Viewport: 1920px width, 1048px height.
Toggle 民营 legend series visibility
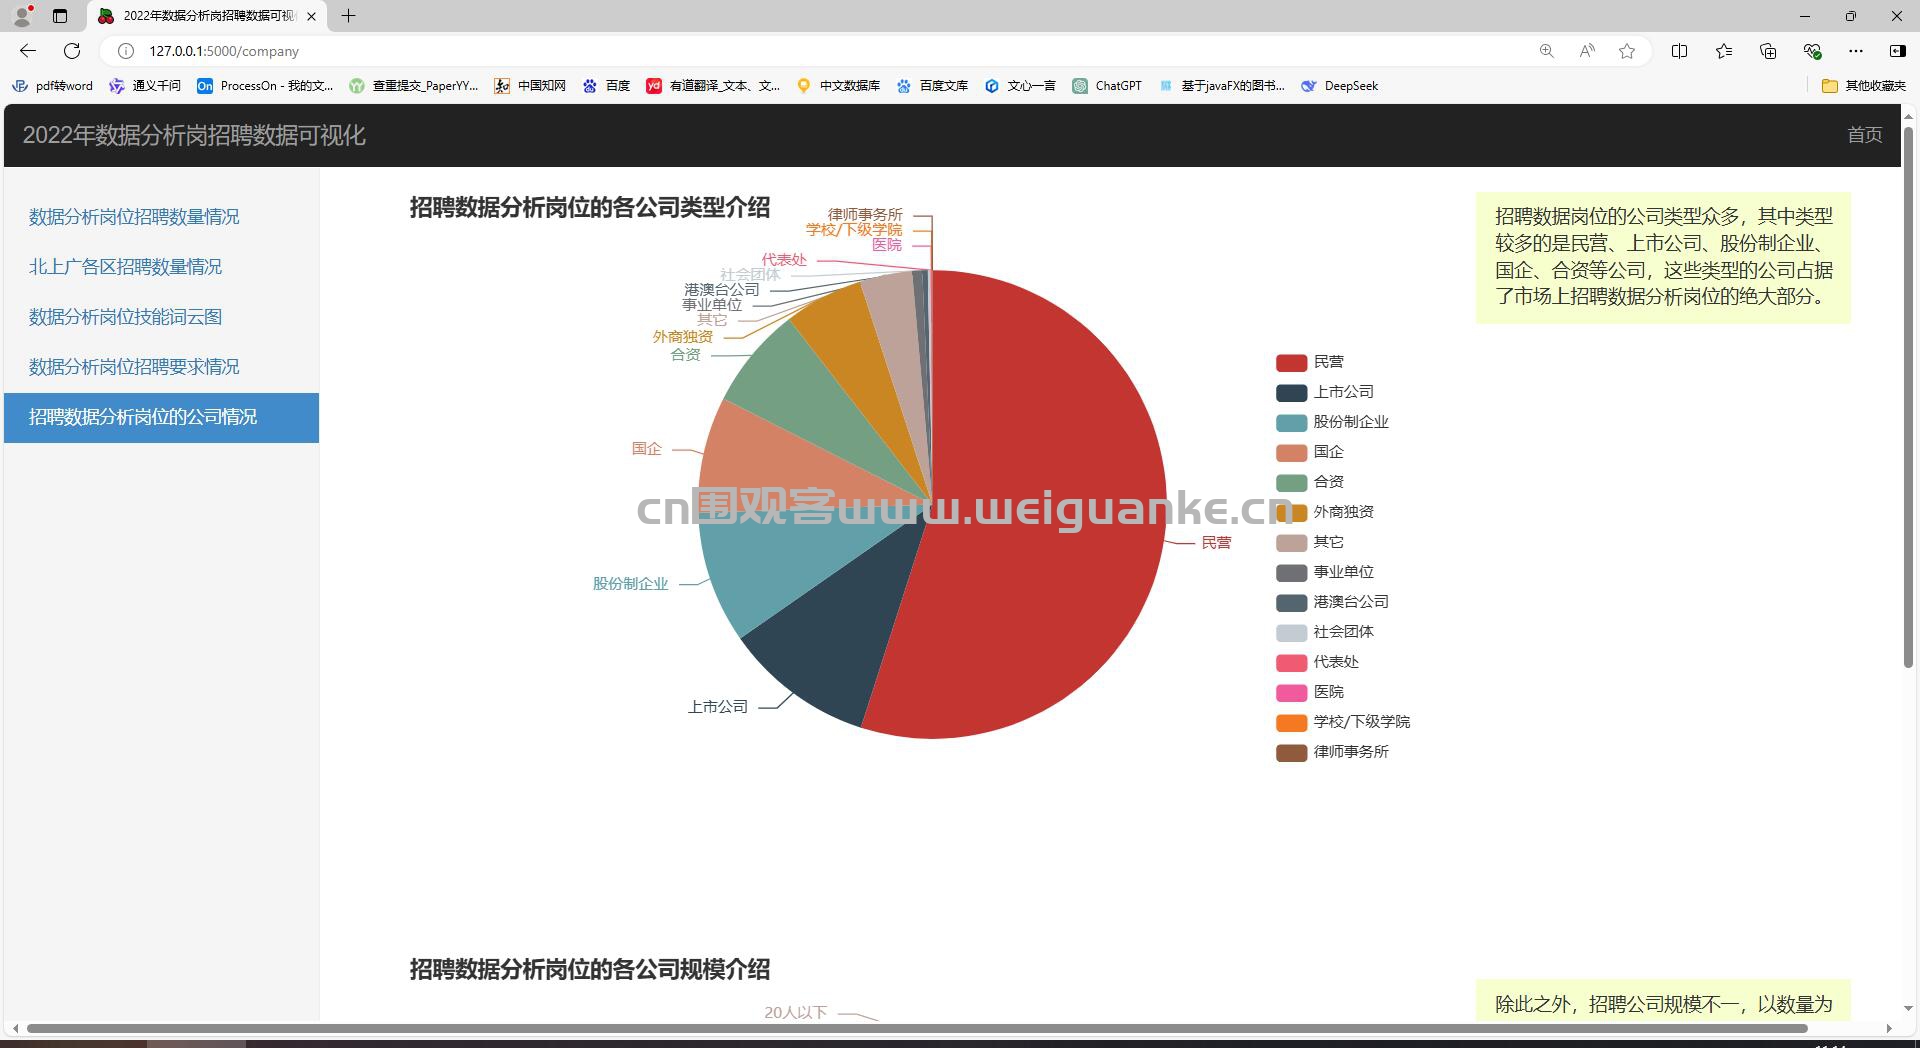pos(1310,362)
